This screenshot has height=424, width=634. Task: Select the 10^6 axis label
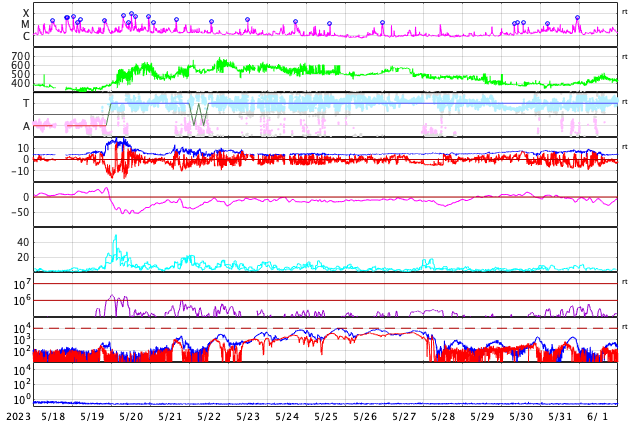coord(22,301)
